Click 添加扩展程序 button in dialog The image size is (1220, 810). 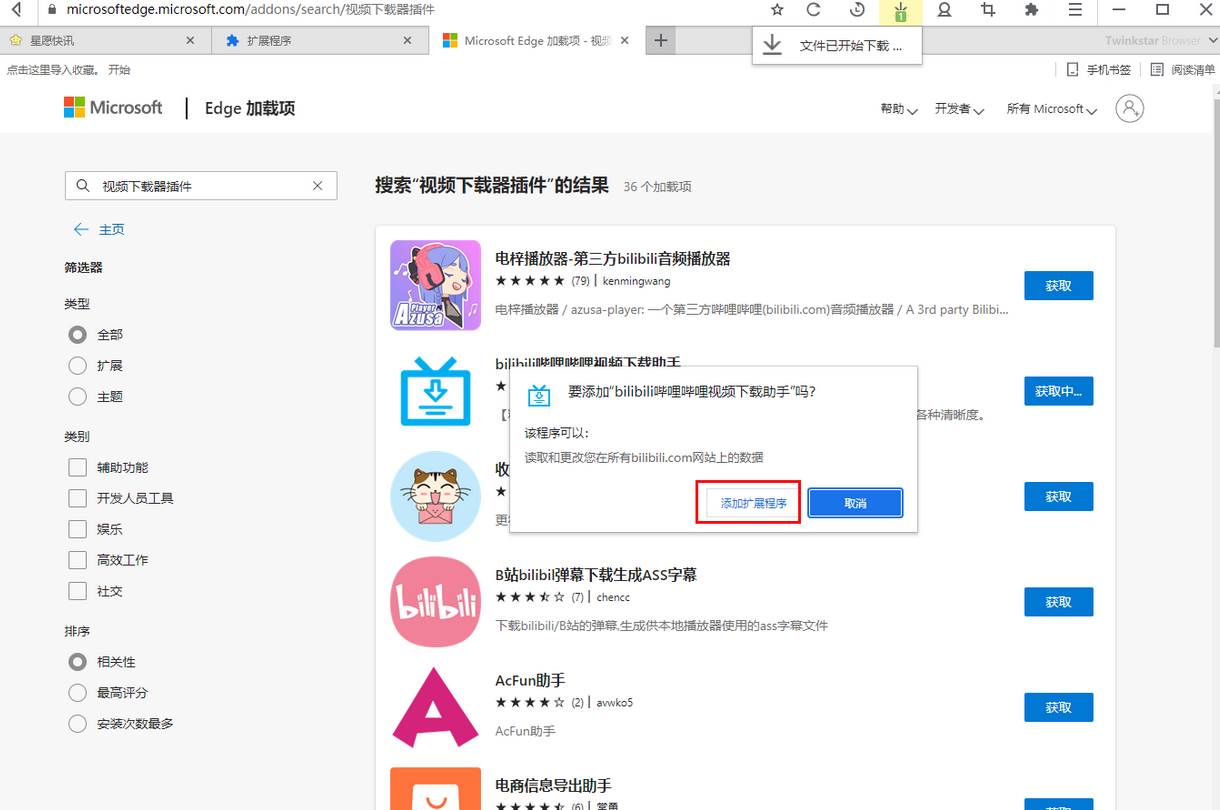753,503
